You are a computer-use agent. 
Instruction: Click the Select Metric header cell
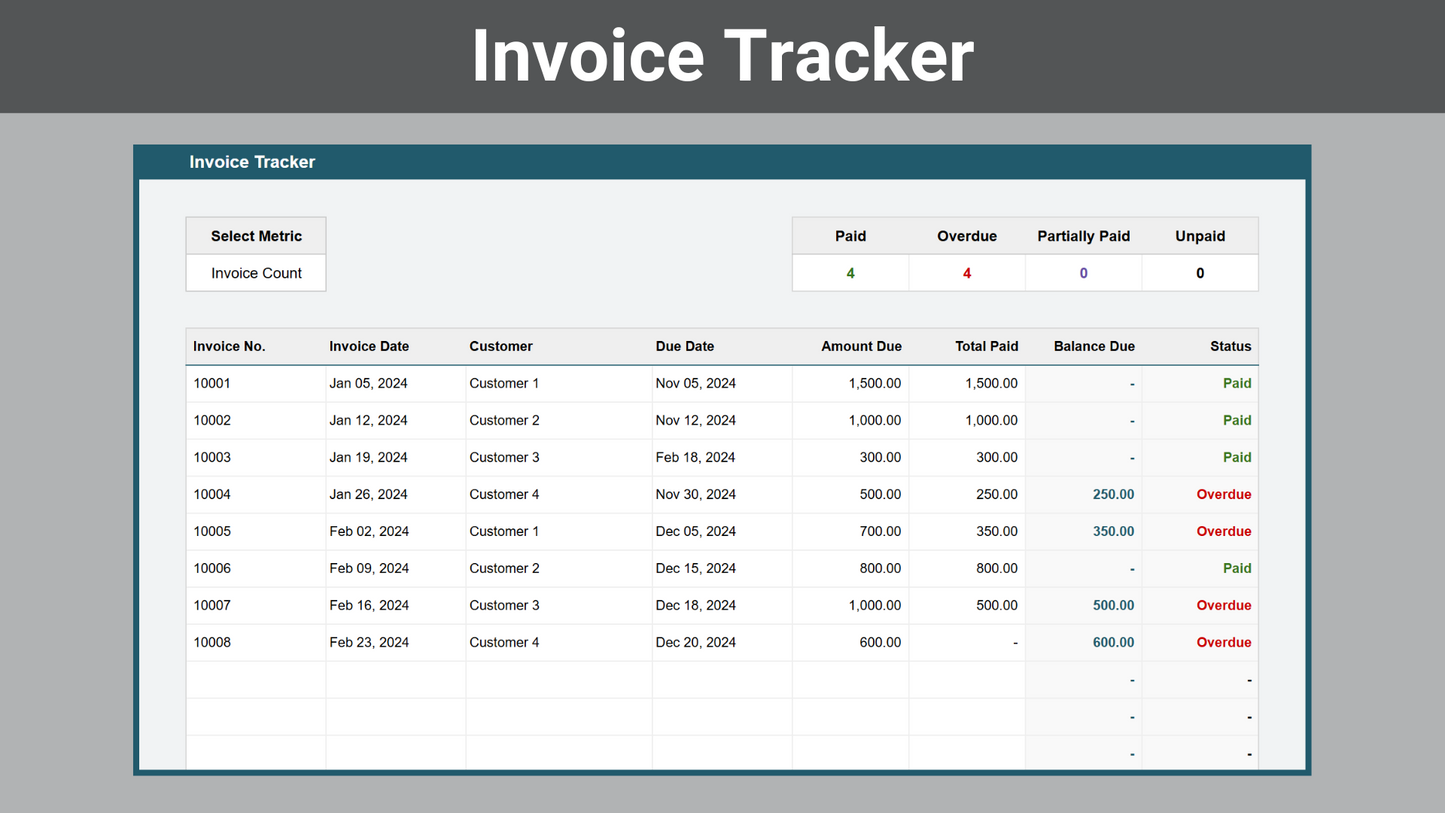(x=256, y=236)
